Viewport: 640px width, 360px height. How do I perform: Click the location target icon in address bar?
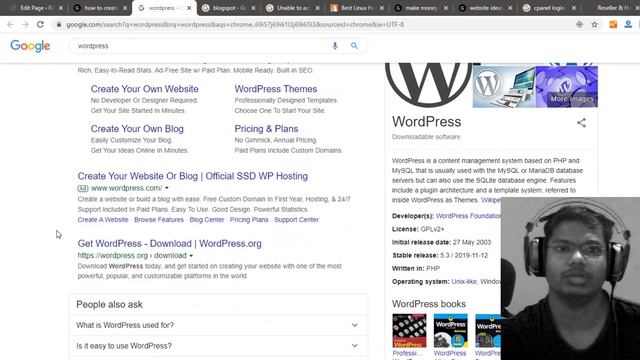coord(579,24)
